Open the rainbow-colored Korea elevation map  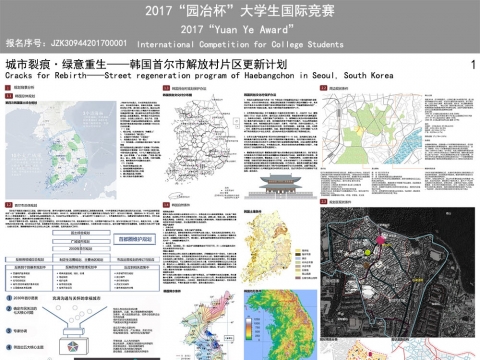tap(281, 325)
